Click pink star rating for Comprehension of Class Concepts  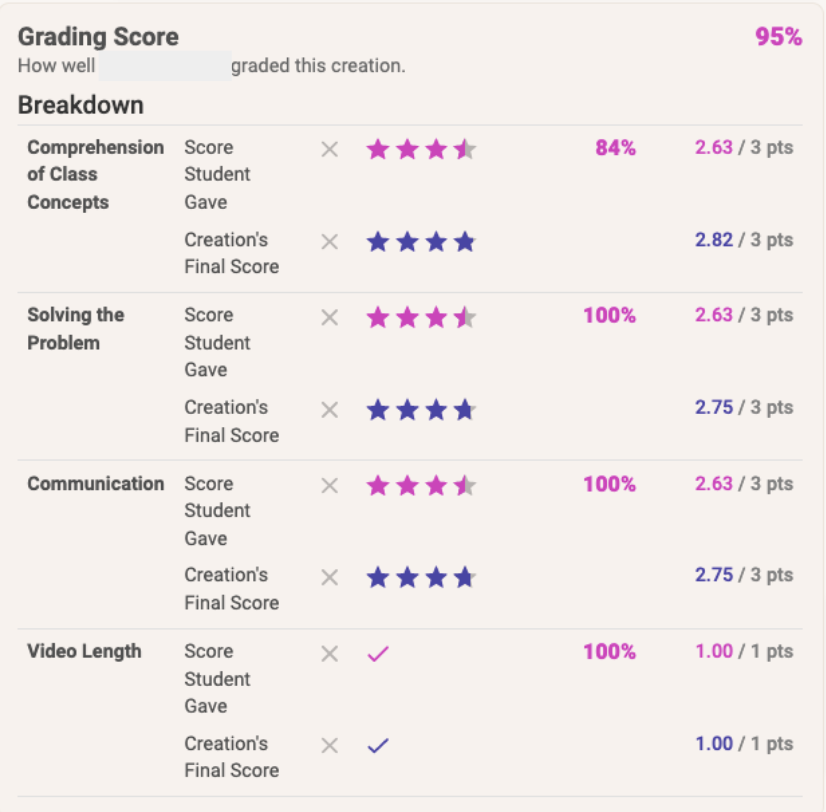(421, 149)
